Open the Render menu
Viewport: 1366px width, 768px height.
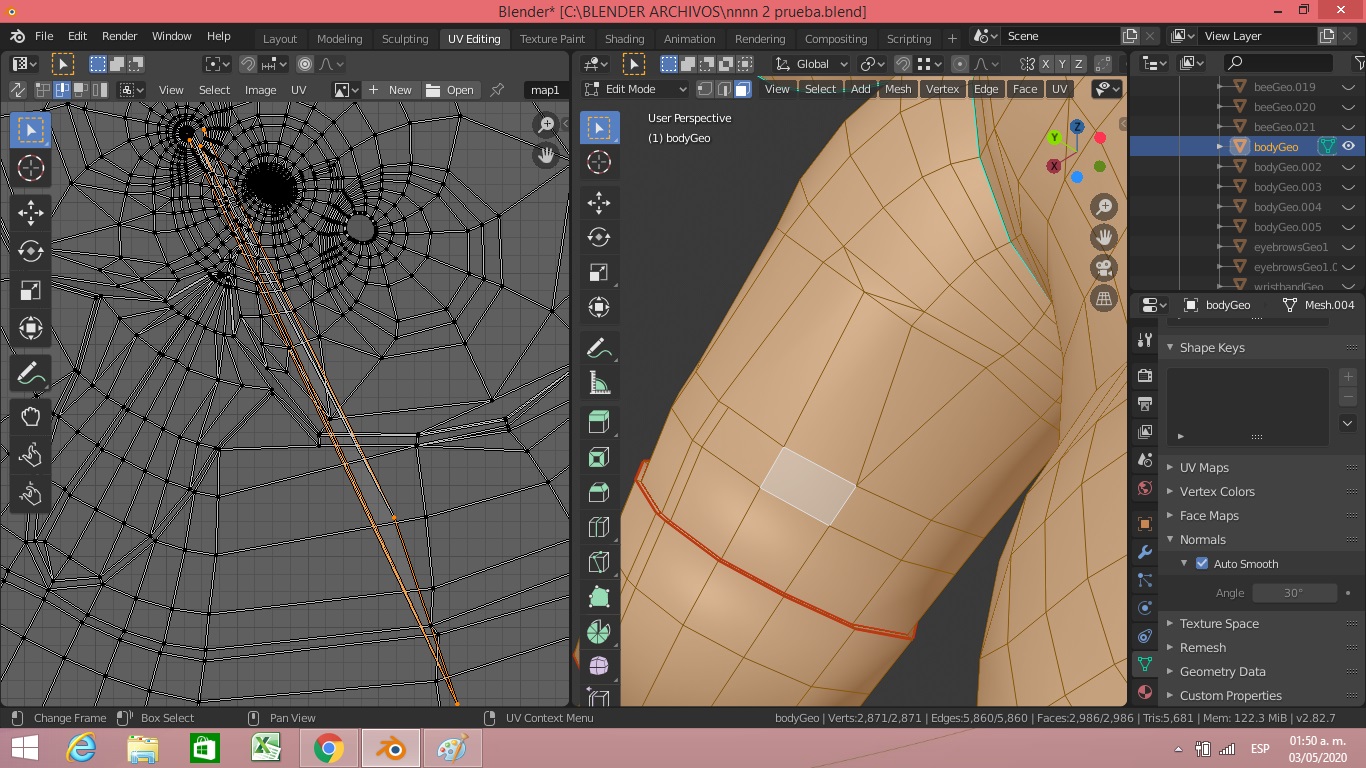click(x=119, y=36)
